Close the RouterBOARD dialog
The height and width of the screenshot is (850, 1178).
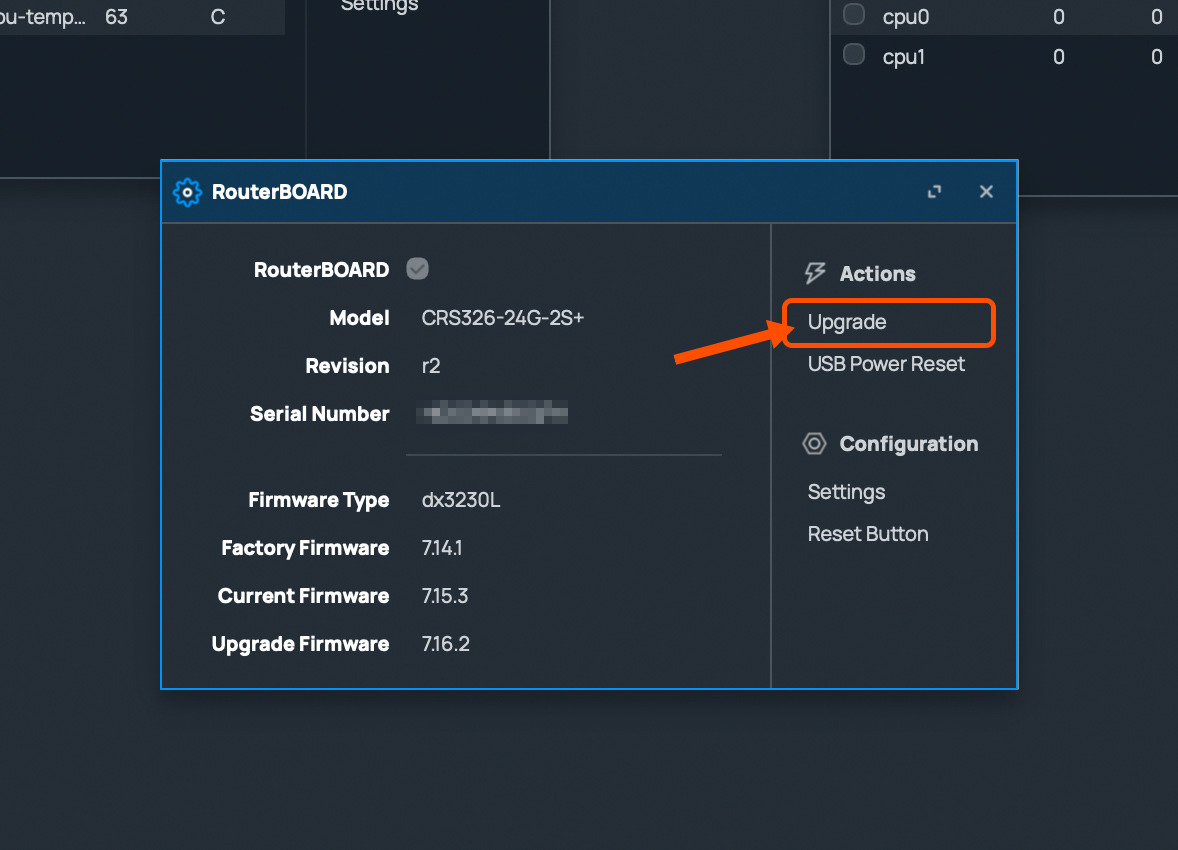pyautogui.click(x=986, y=192)
